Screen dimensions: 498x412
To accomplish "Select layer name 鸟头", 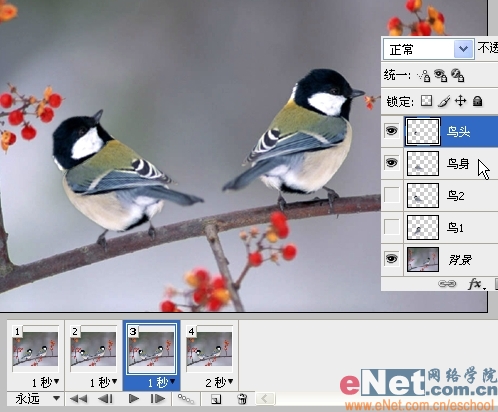I will click(x=458, y=132).
